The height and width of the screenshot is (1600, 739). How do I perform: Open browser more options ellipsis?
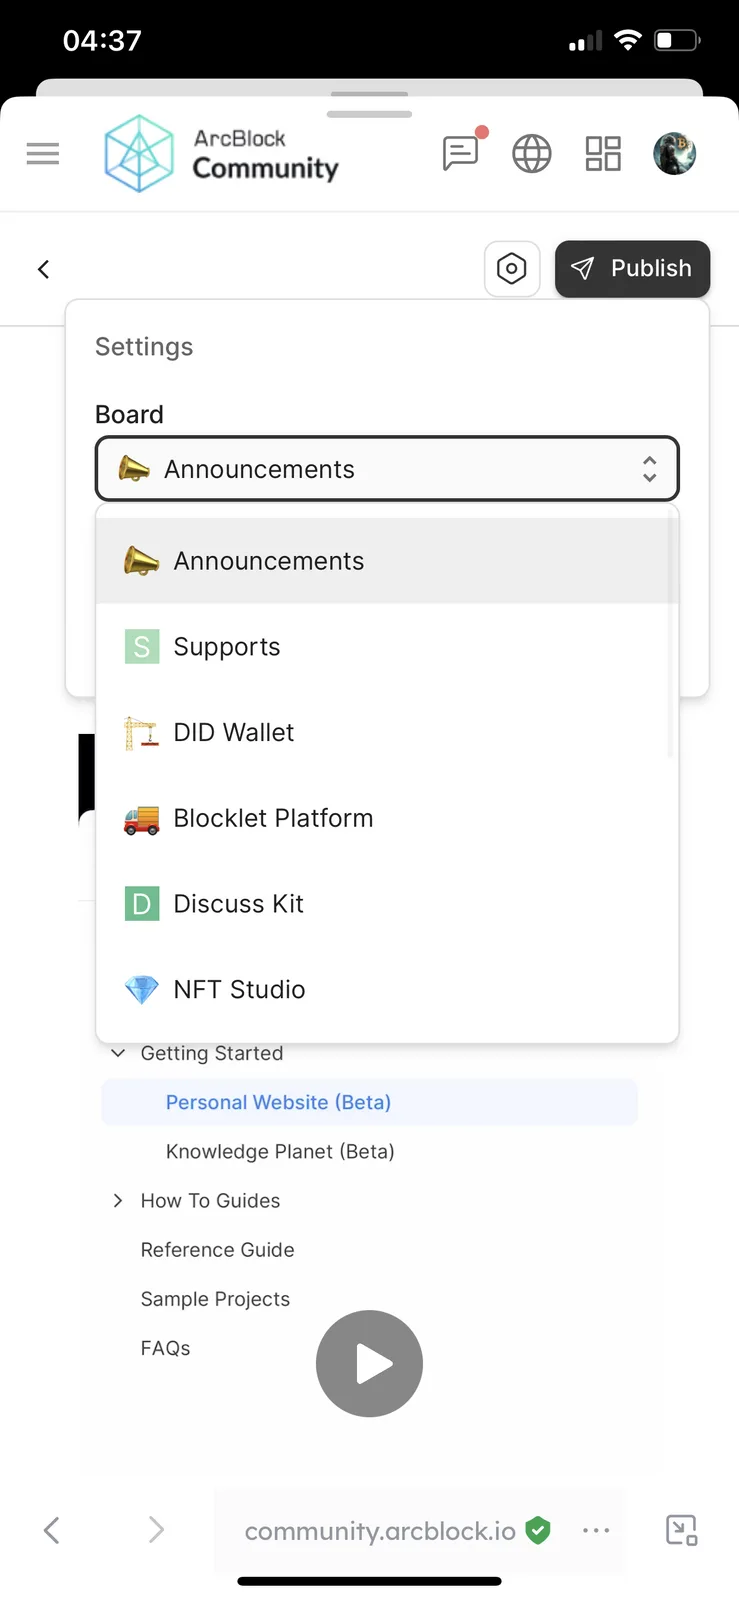(596, 1530)
